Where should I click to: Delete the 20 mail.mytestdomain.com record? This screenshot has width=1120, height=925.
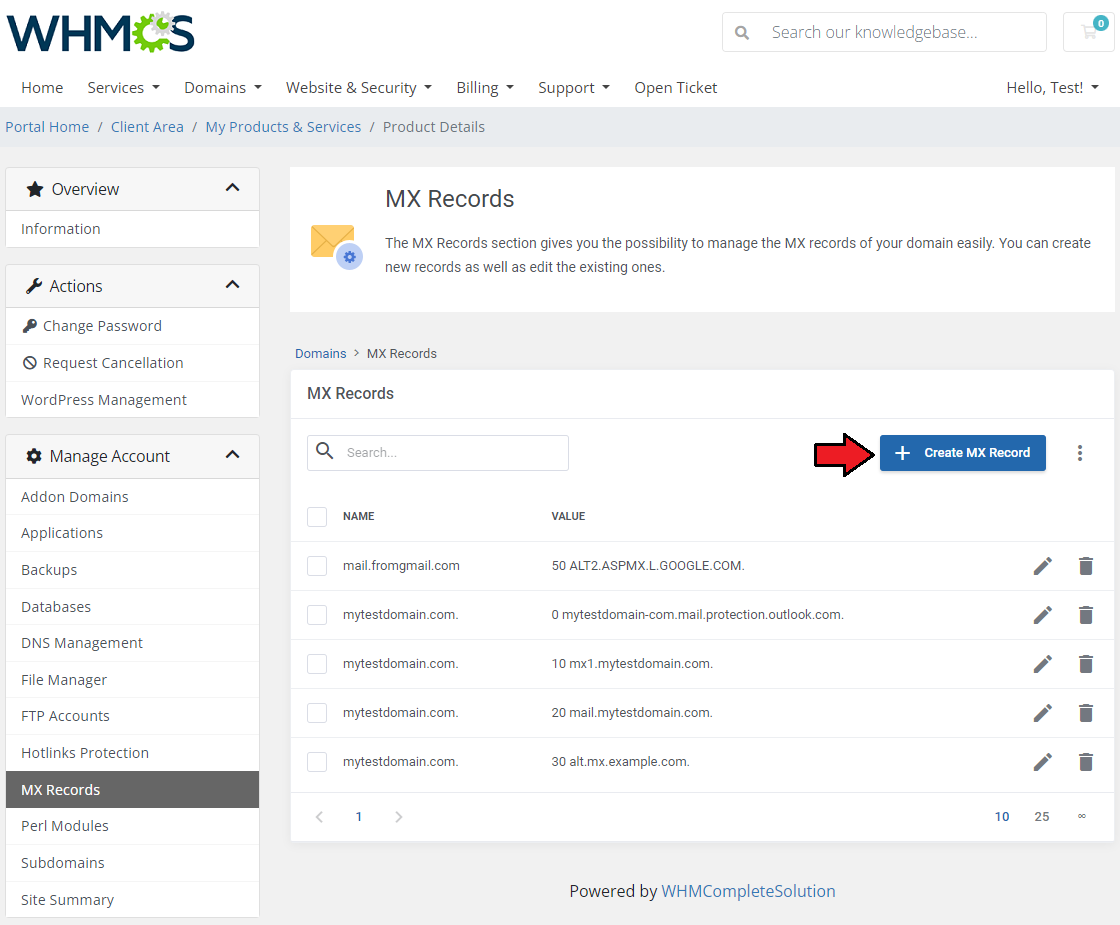(1086, 713)
